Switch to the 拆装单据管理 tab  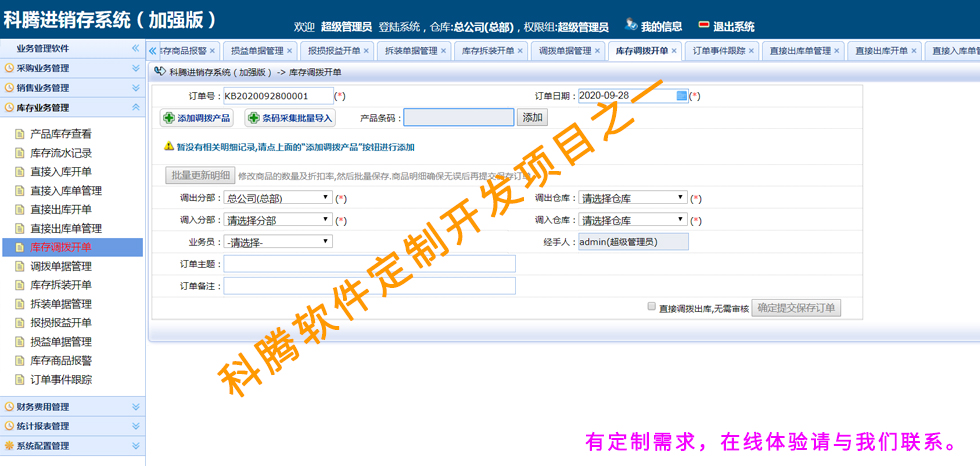click(411, 51)
